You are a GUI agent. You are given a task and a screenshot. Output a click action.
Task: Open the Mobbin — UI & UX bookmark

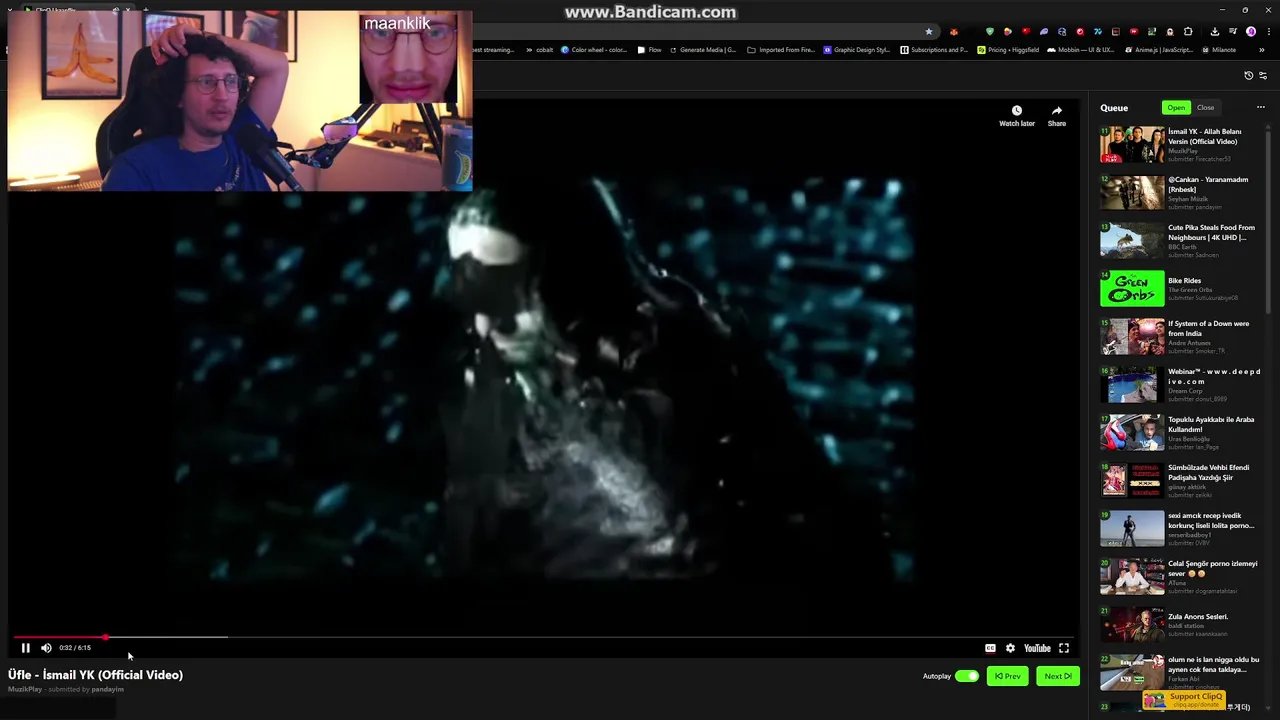[1081, 50]
